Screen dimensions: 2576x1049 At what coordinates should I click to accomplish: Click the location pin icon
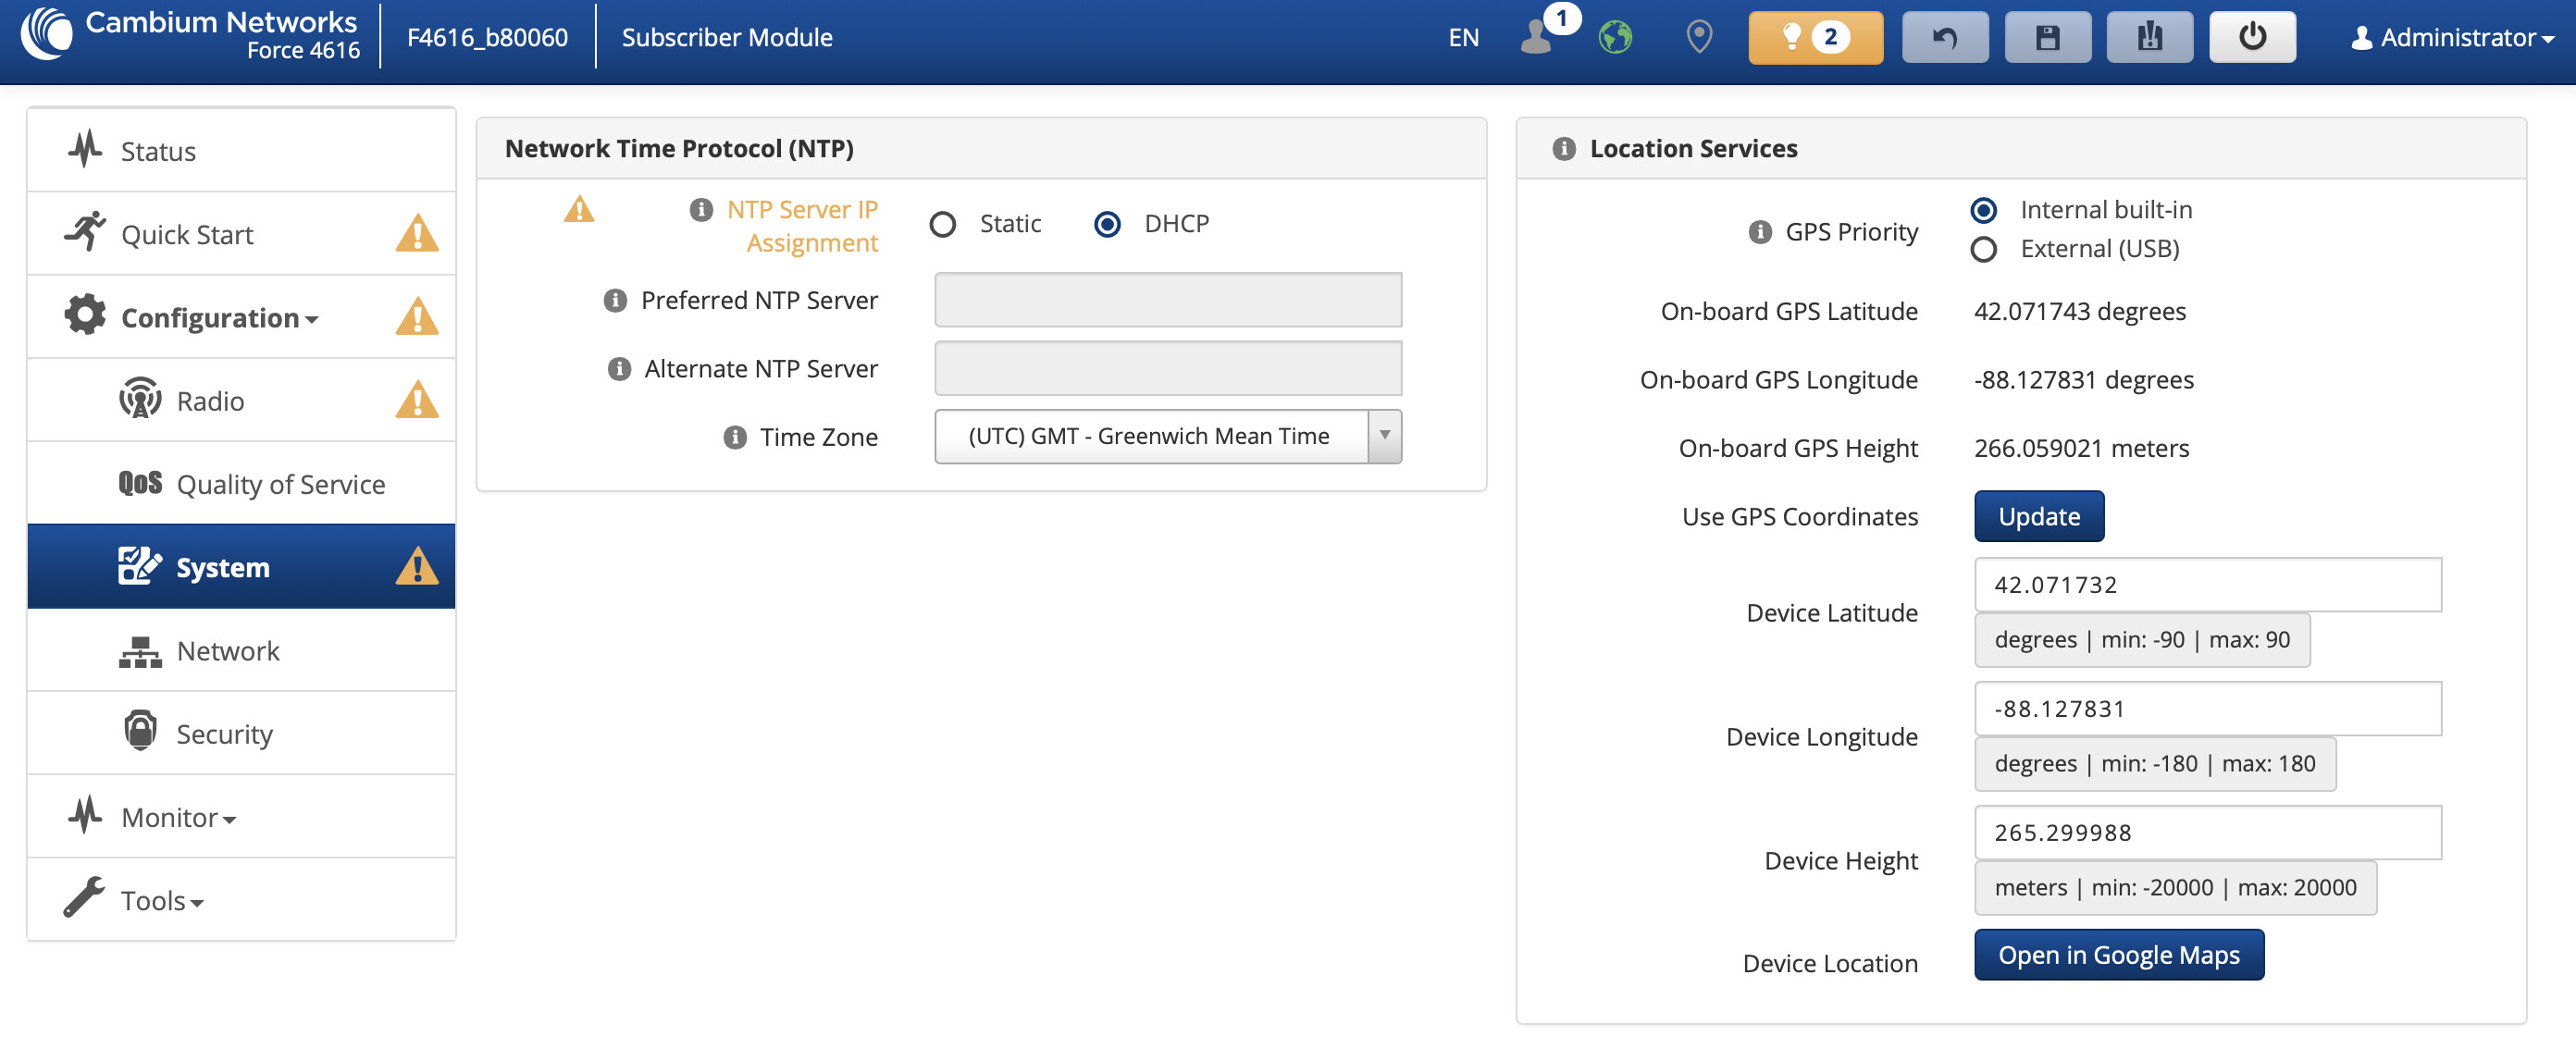point(1698,37)
